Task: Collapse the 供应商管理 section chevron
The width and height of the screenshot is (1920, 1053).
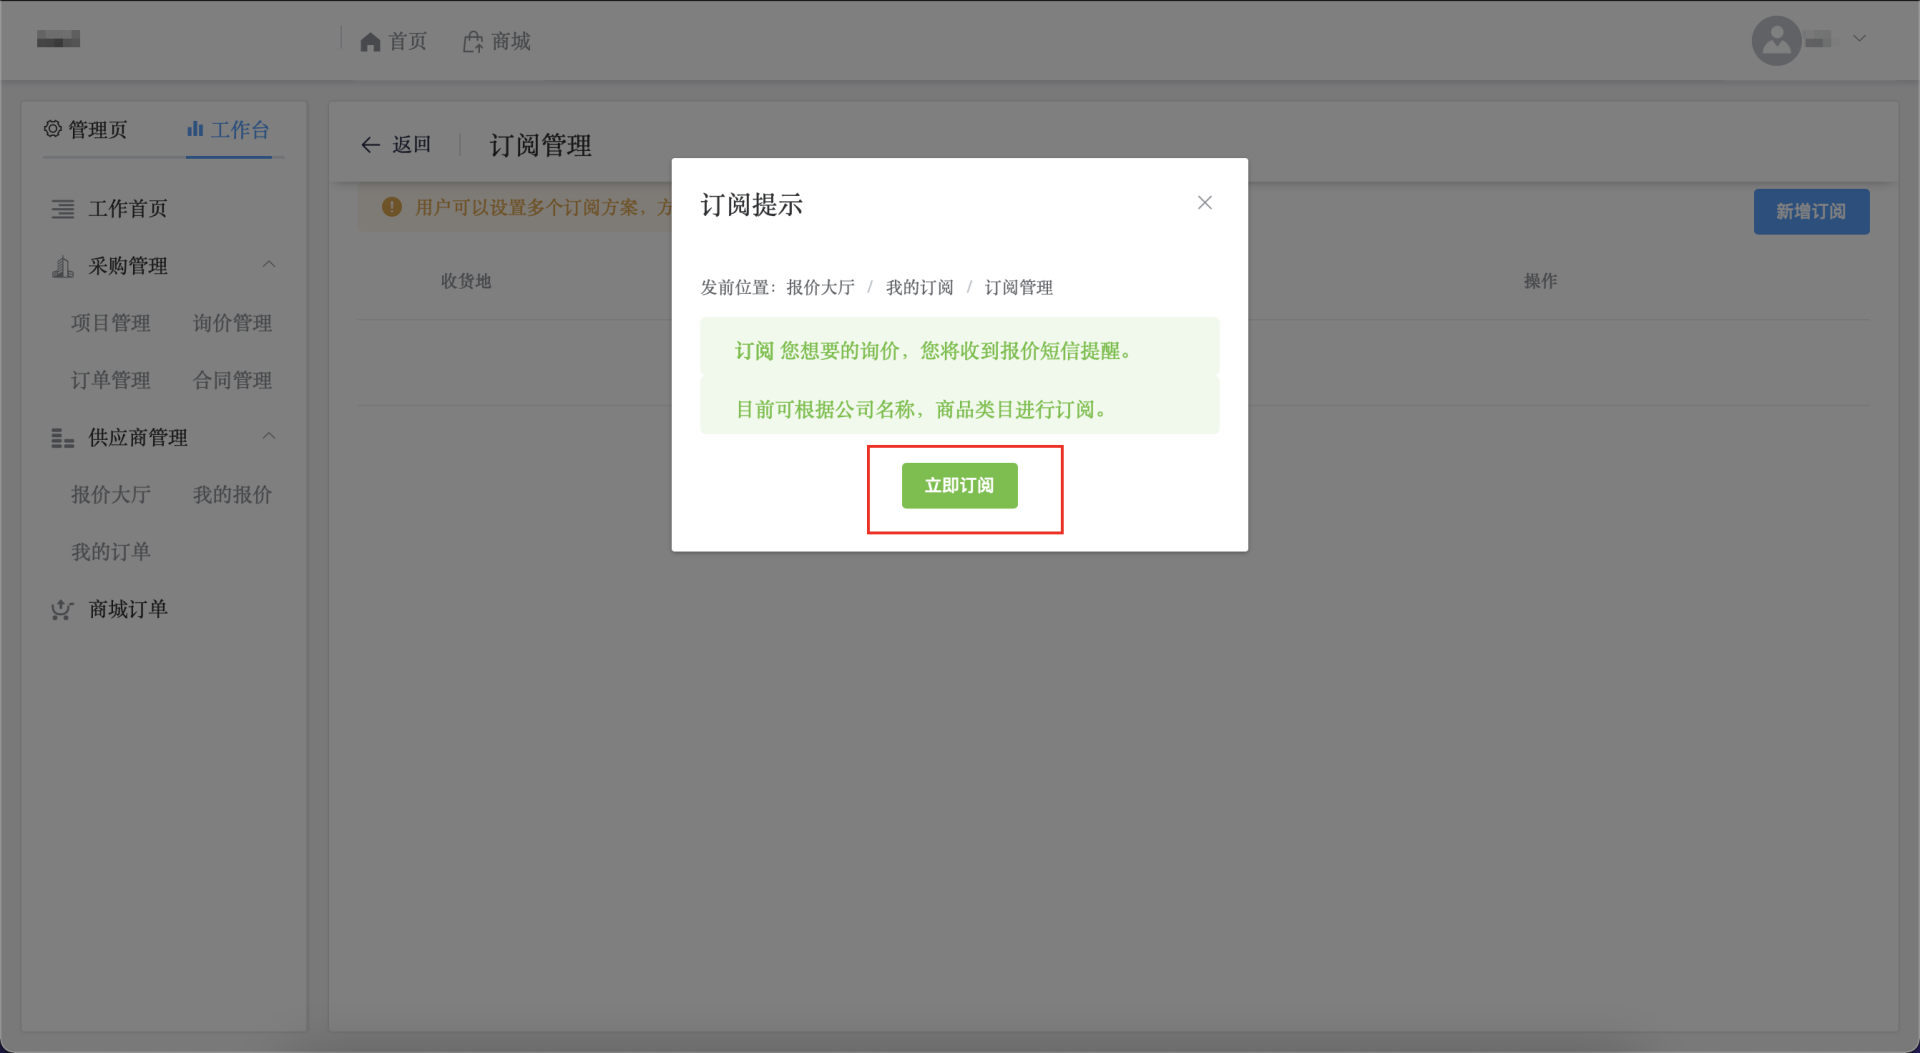Action: [269, 437]
